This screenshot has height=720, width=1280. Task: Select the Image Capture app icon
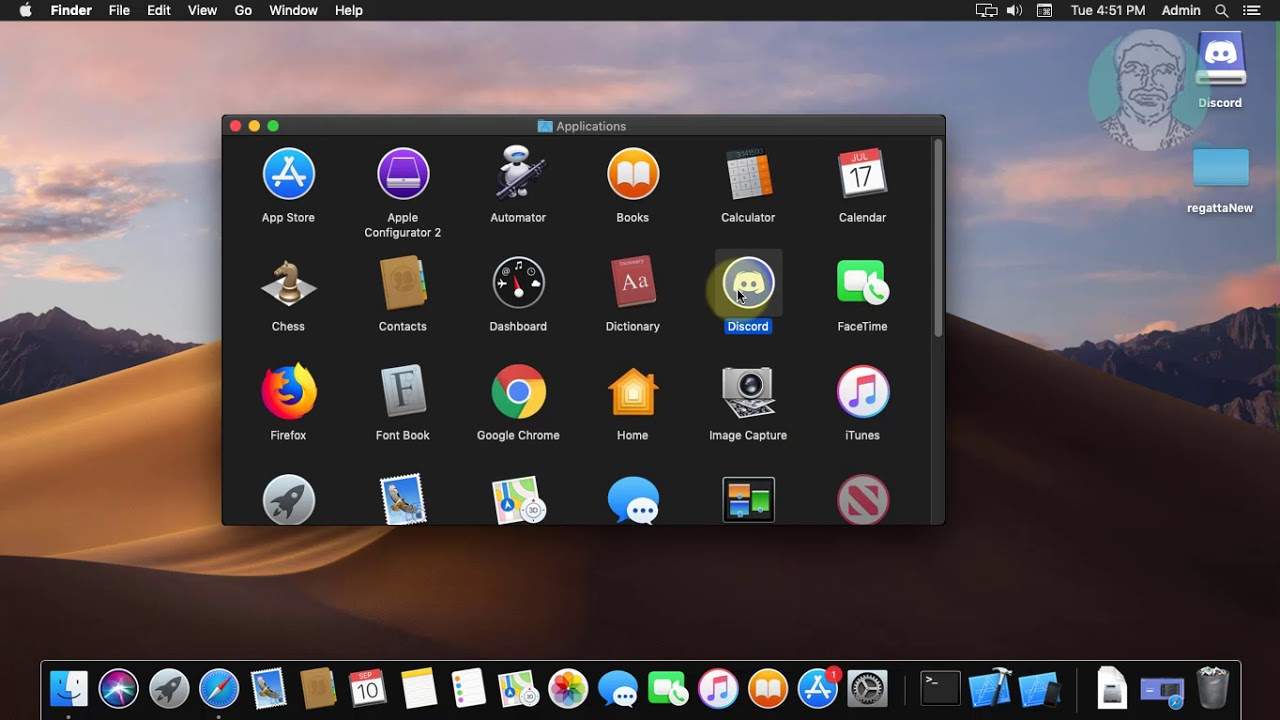pyautogui.click(x=748, y=392)
